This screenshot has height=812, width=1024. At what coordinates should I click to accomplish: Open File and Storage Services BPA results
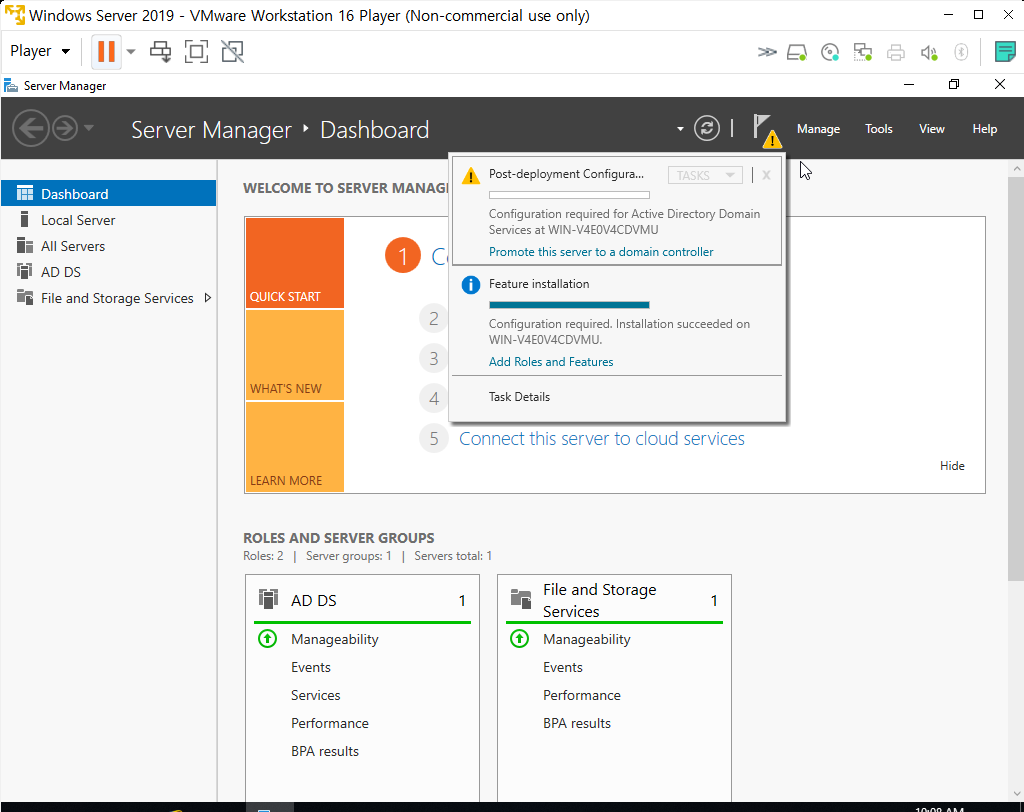coord(577,723)
